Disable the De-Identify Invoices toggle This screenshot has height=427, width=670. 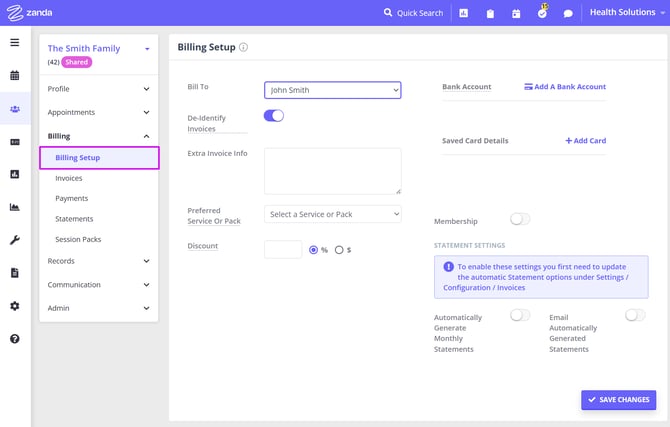[274, 116]
